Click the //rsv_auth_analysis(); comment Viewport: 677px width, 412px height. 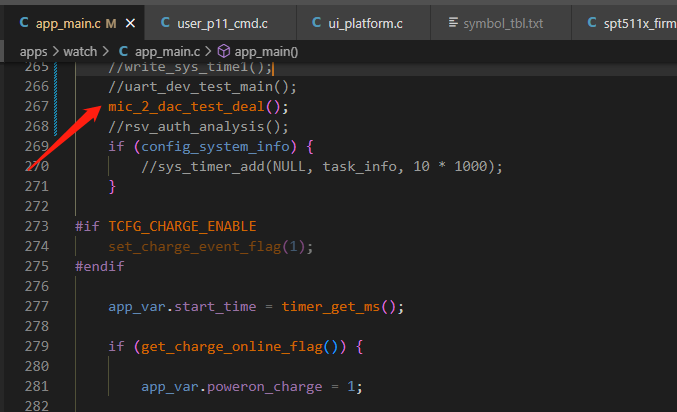(x=198, y=127)
